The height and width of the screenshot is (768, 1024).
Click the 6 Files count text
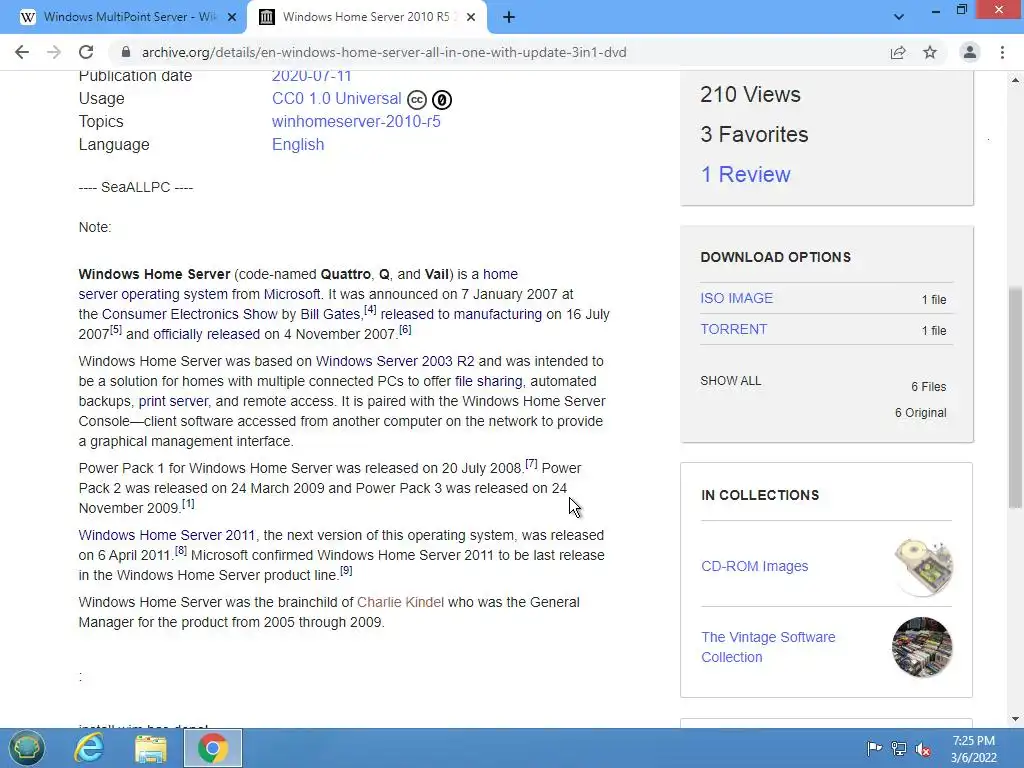[x=929, y=387]
